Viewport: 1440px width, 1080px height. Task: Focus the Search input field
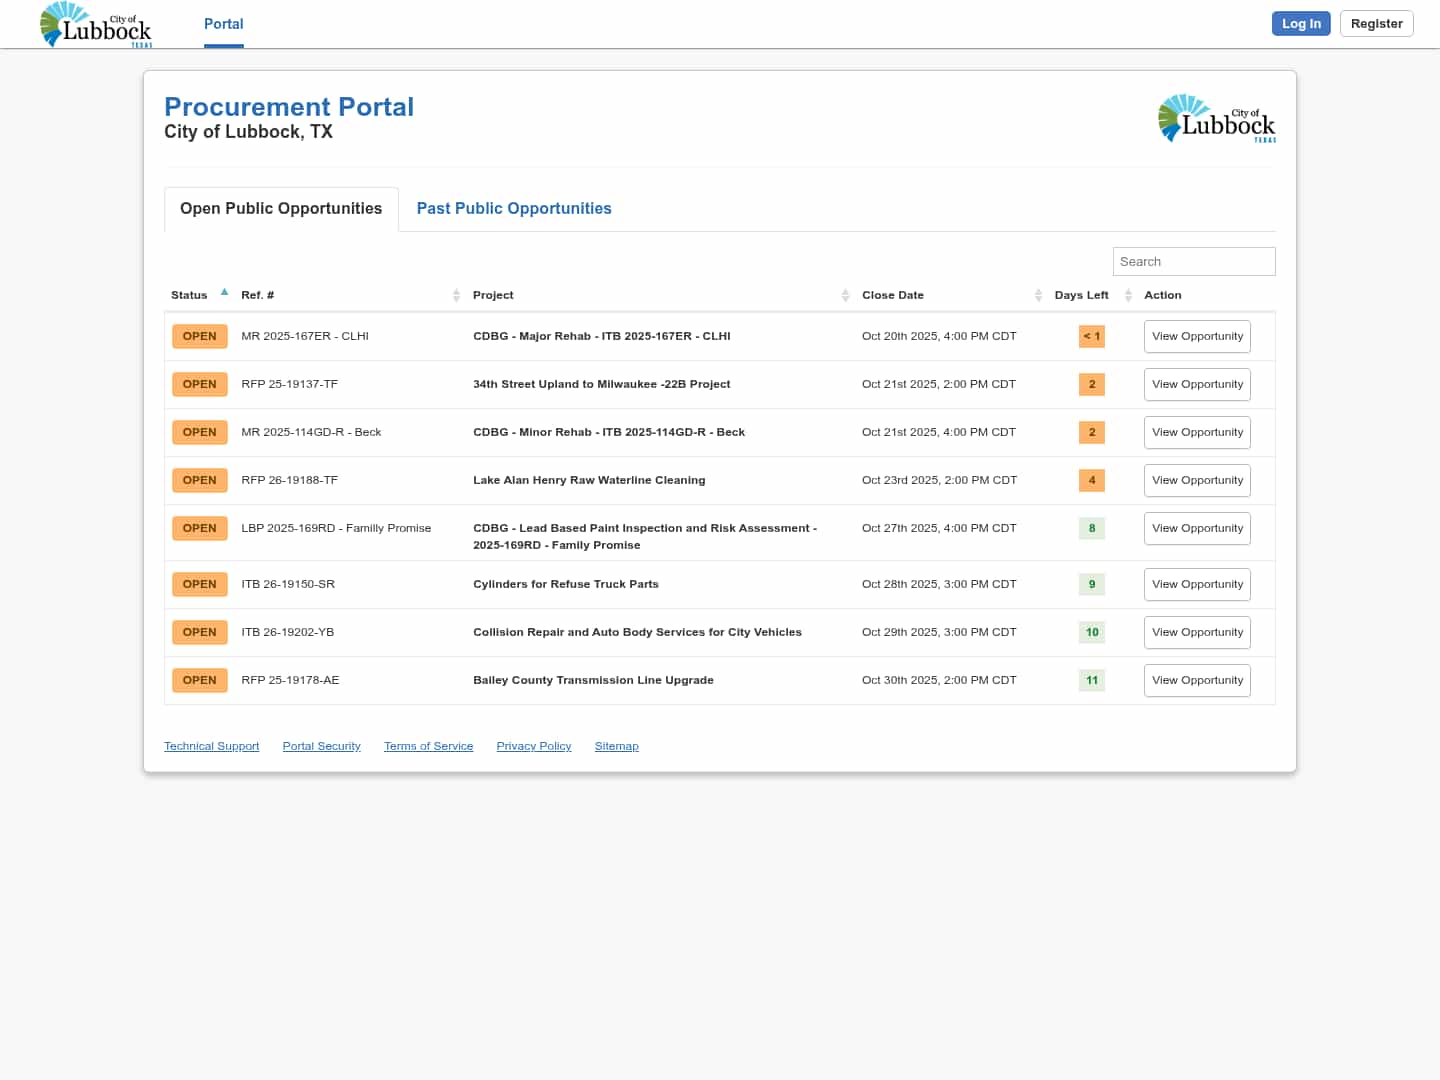tap(1193, 262)
